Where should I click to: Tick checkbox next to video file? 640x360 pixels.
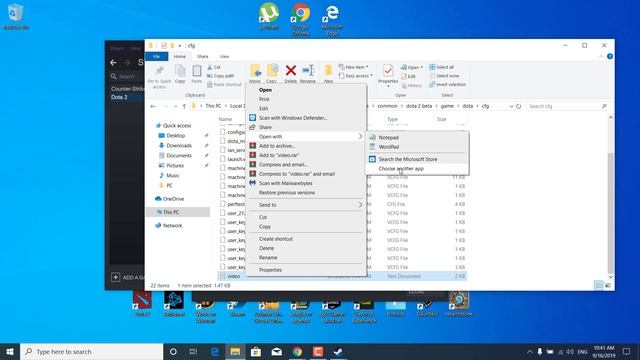click(222, 276)
